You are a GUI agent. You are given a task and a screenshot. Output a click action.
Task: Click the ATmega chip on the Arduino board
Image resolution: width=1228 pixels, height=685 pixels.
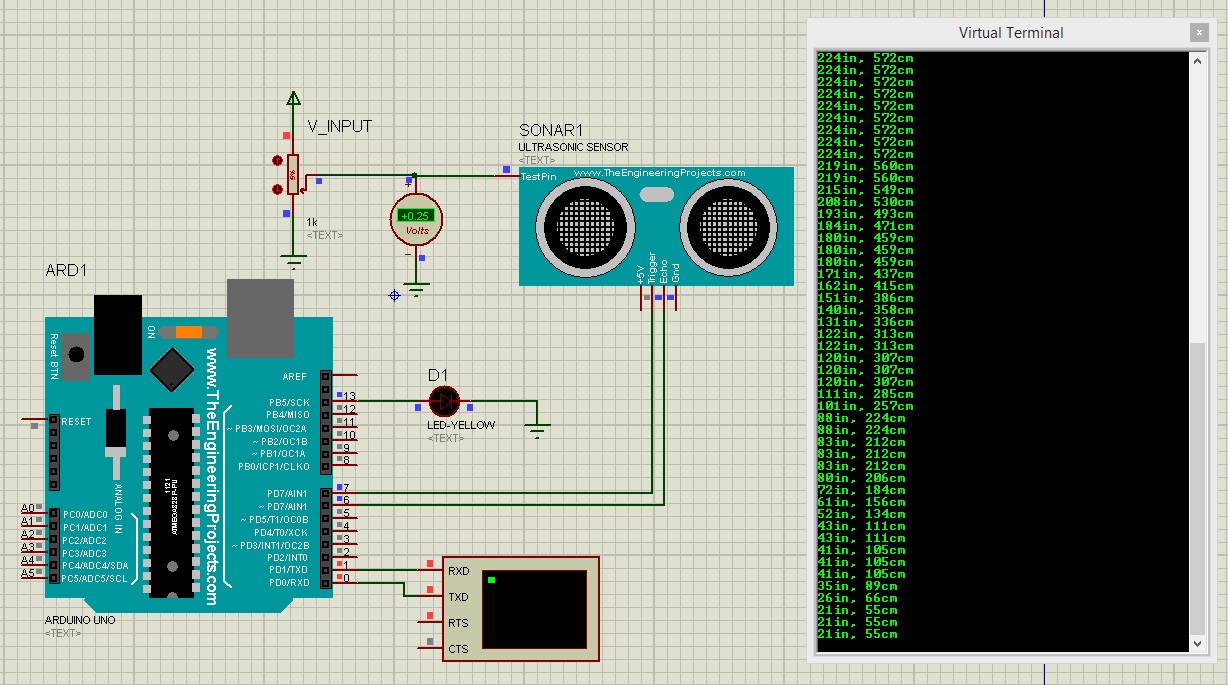pos(170,502)
